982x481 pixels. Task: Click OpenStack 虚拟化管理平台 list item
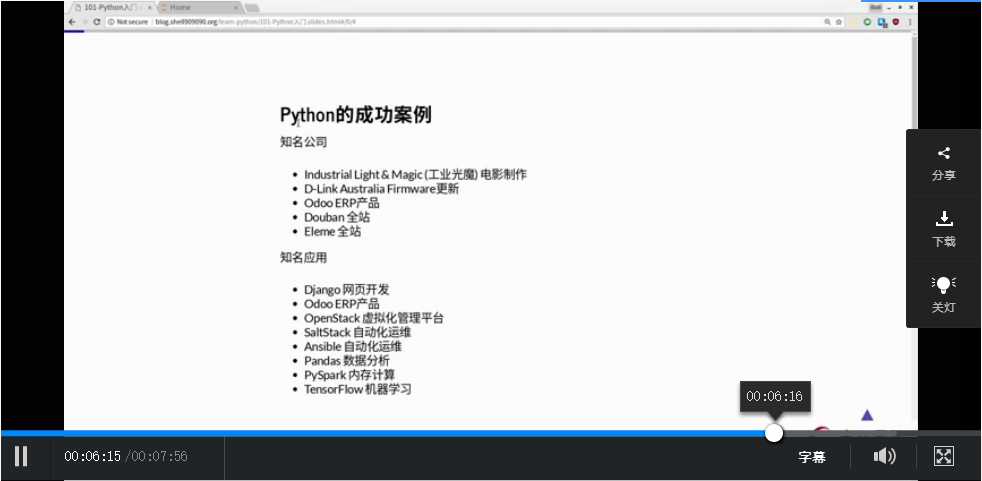click(374, 318)
